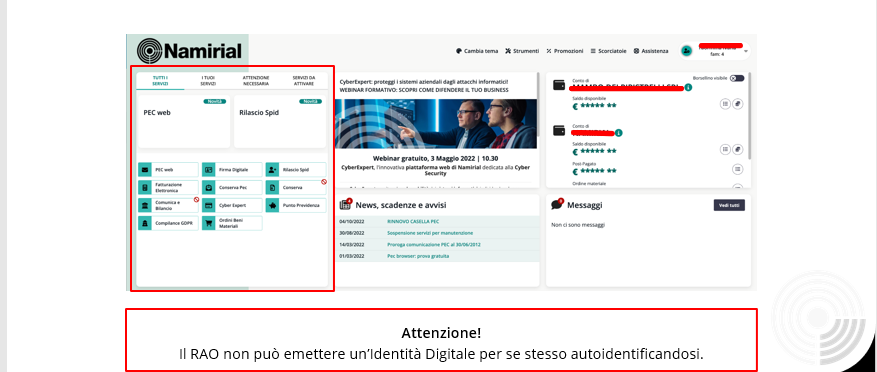Image resolution: width=877 pixels, height=372 pixels.
Task: Switch to the I Tuoi Servizi tab
Action: click(208, 81)
